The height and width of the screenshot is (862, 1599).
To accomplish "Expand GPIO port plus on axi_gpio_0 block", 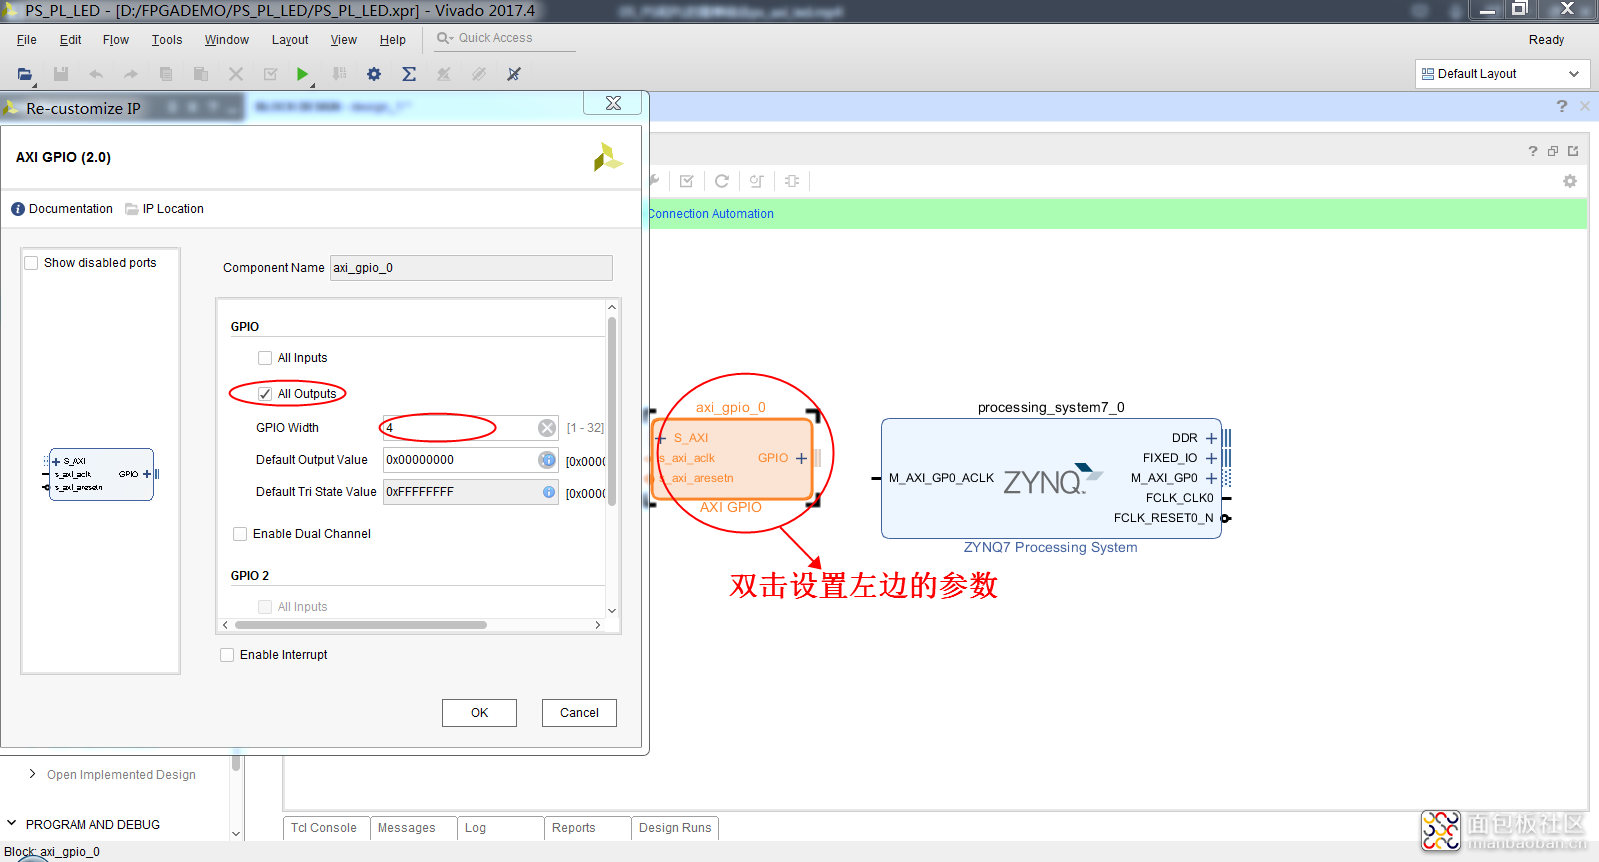I will [801, 458].
